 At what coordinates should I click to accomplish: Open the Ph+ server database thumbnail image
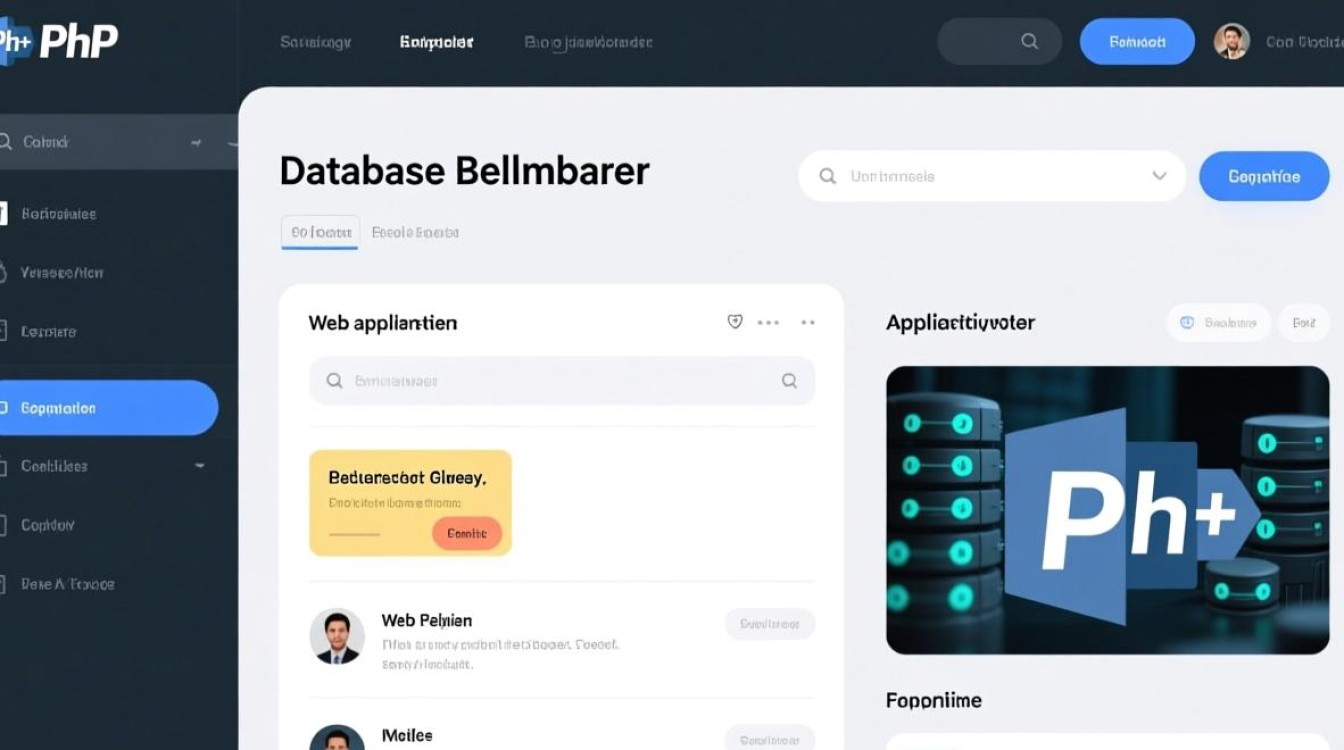(1107, 510)
